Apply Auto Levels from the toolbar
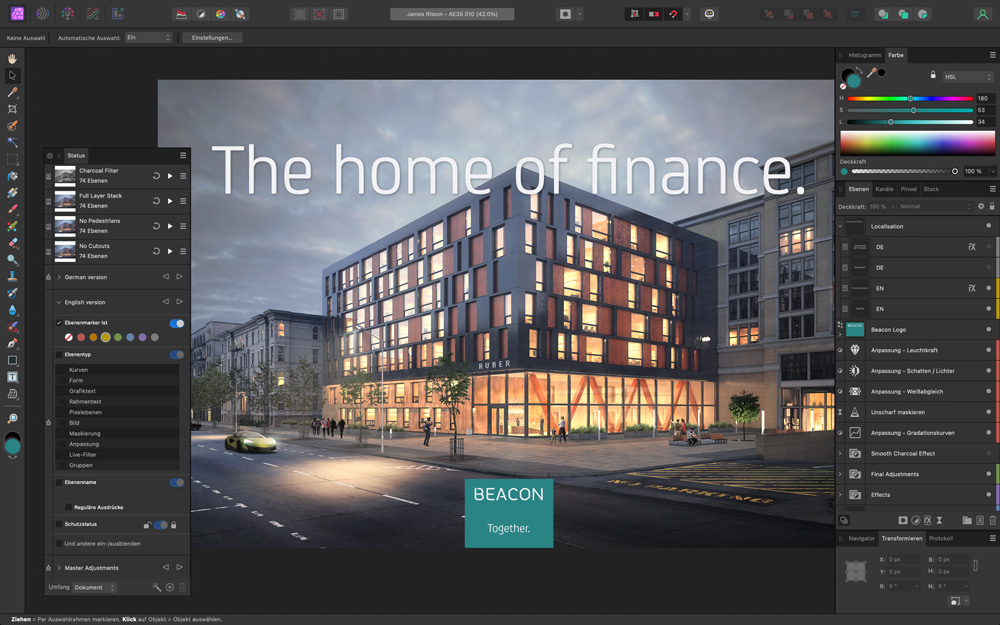The image size is (1000, 625). (x=182, y=14)
